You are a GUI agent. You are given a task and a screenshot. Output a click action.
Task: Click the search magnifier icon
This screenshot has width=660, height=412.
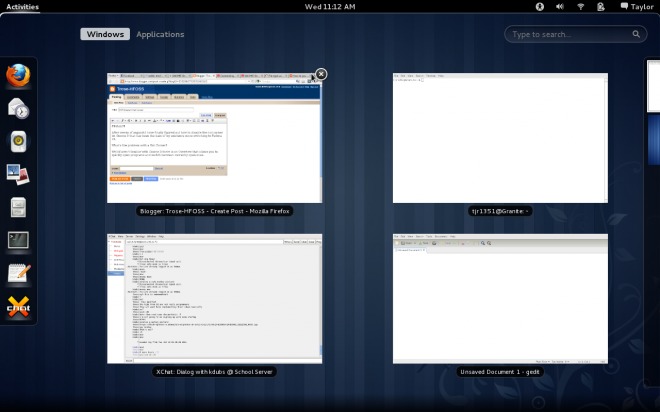coord(636,34)
